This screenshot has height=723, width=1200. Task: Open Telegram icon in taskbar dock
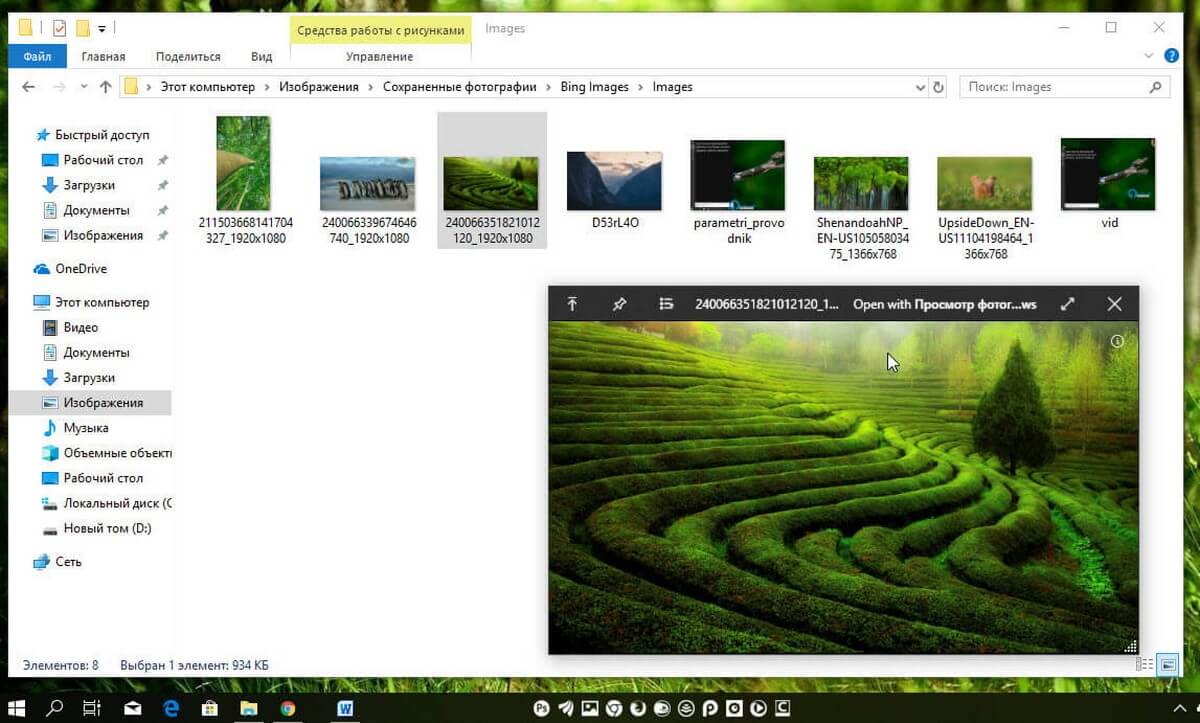[567, 709]
